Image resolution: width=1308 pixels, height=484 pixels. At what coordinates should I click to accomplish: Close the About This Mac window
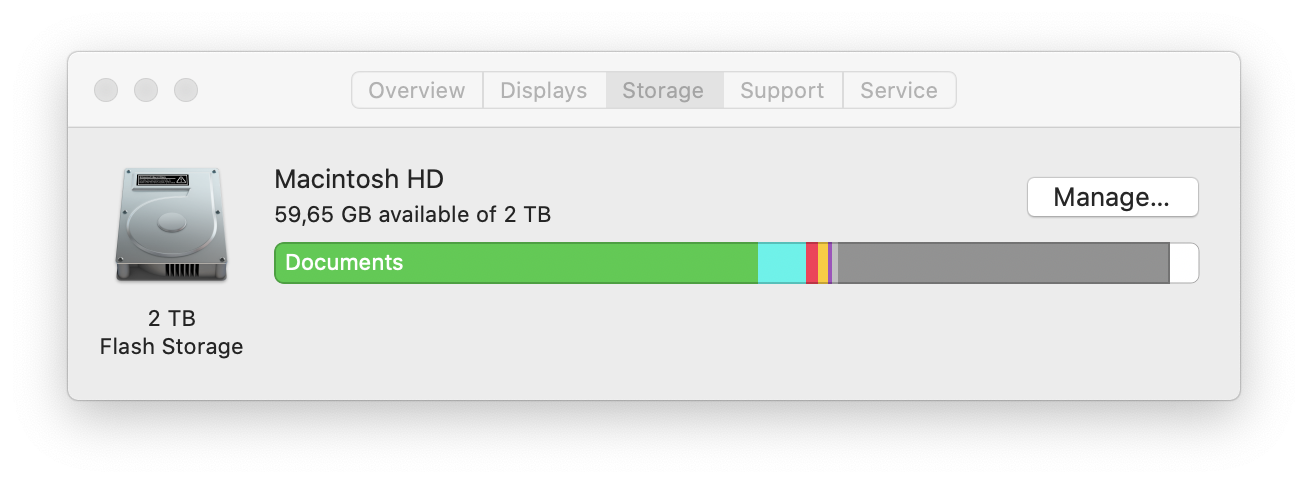point(106,90)
